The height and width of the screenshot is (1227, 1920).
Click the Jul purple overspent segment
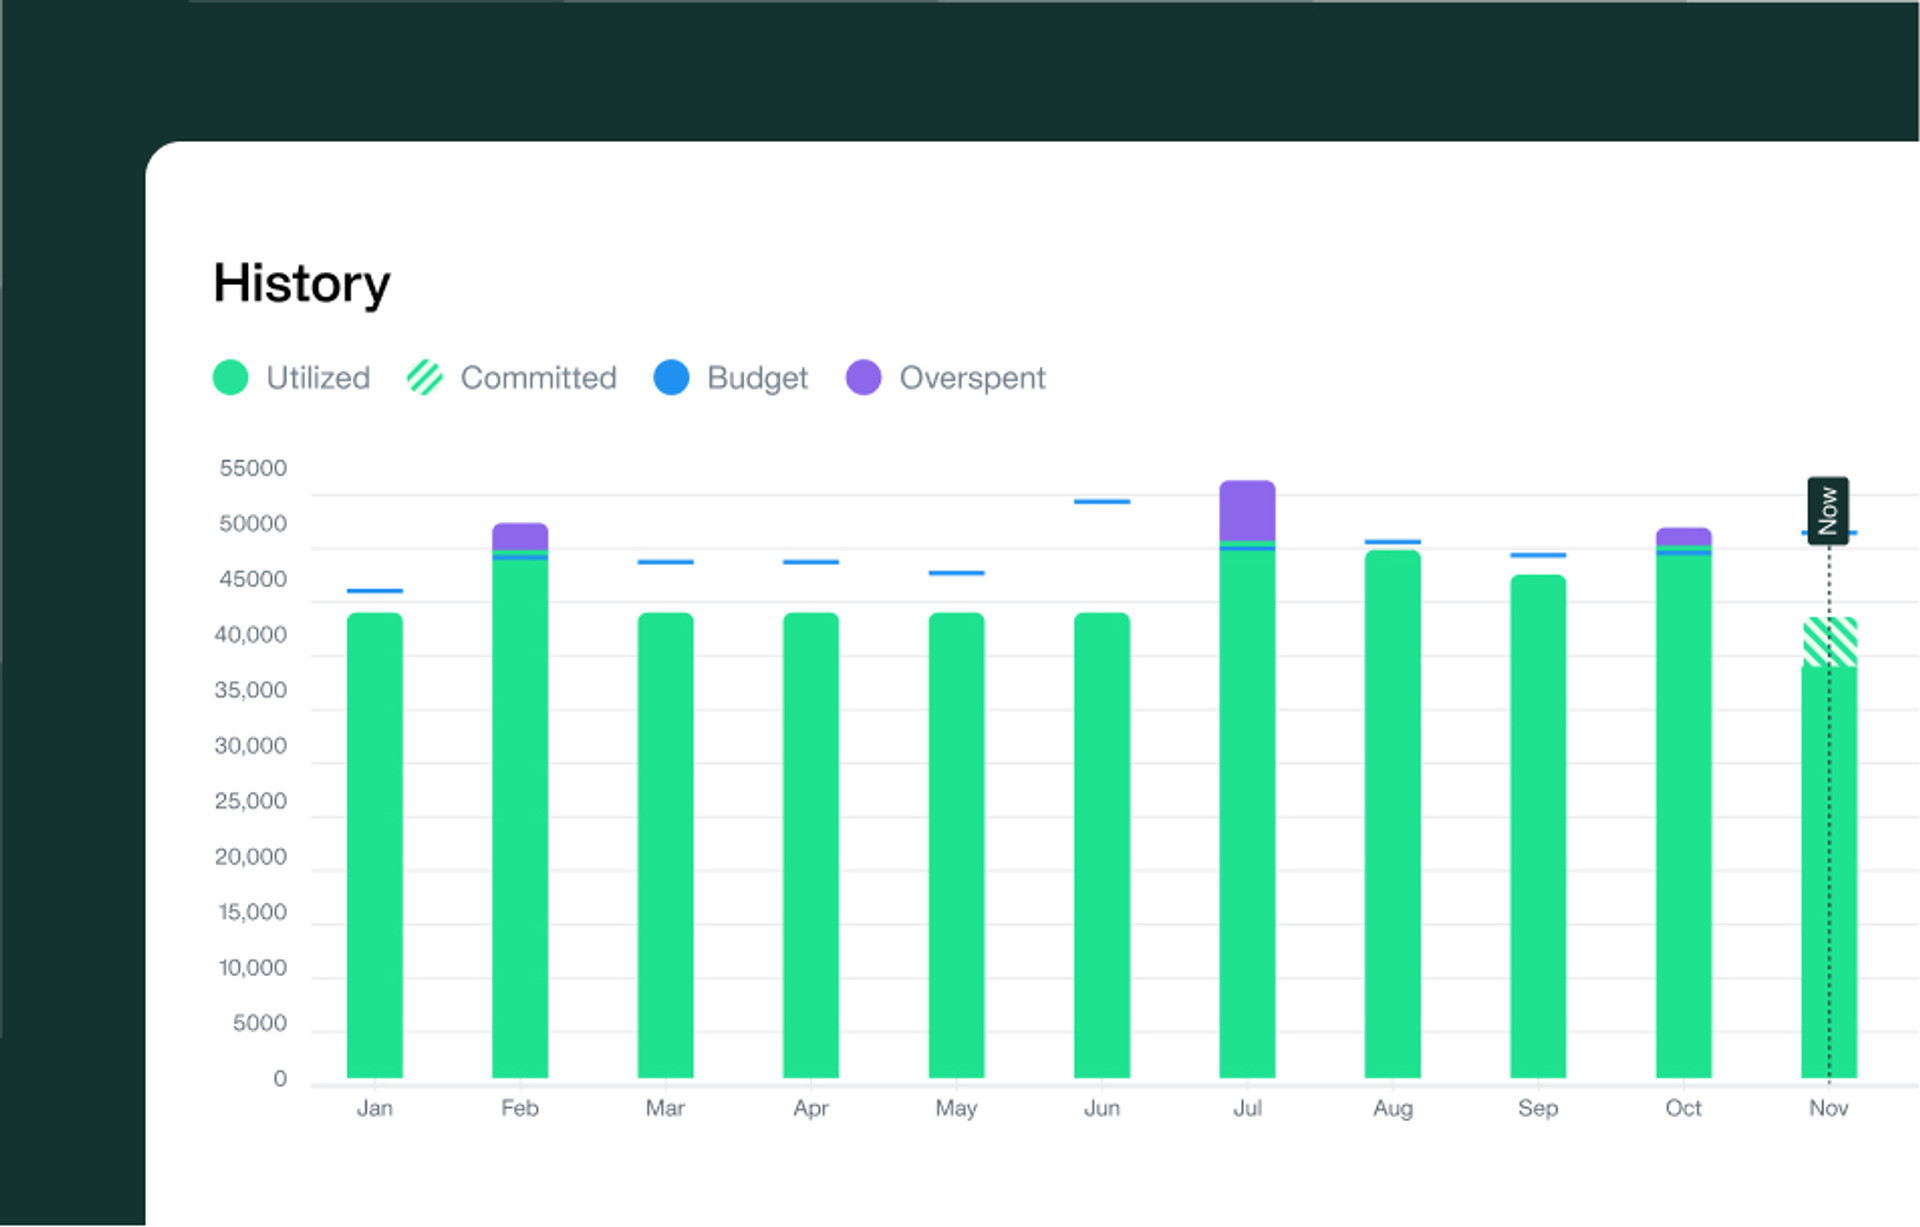[x=1247, y=511]
